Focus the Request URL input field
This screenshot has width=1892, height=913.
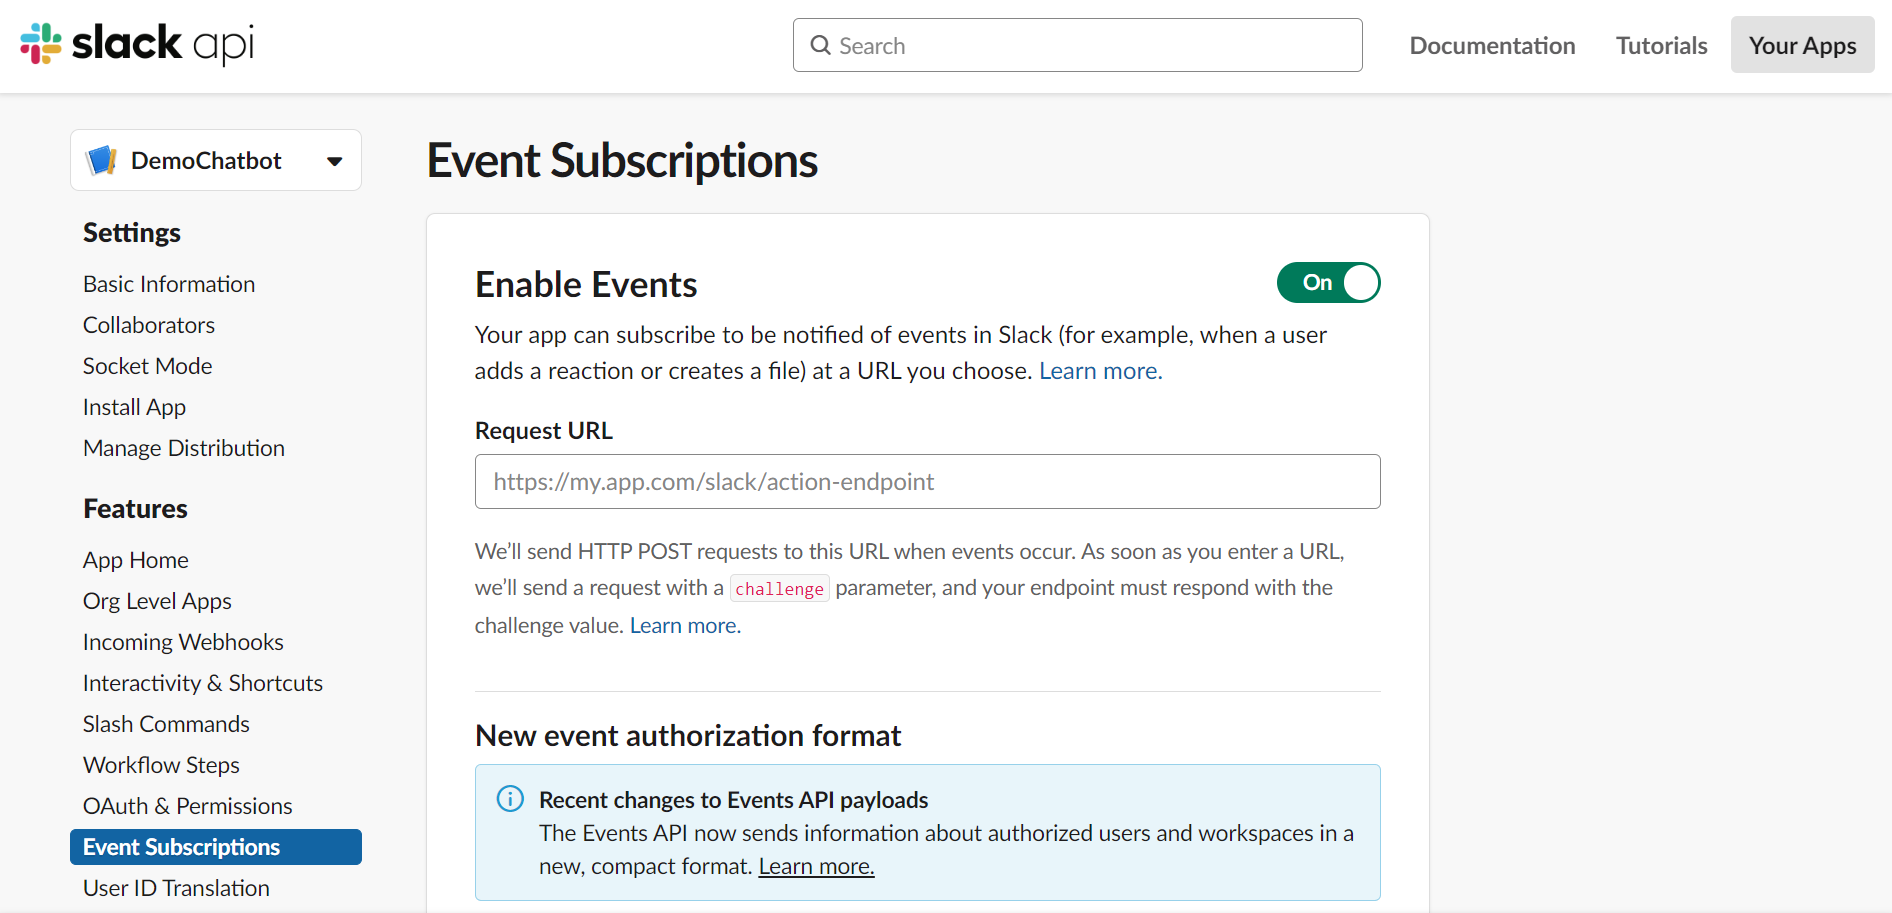point(927,482)
